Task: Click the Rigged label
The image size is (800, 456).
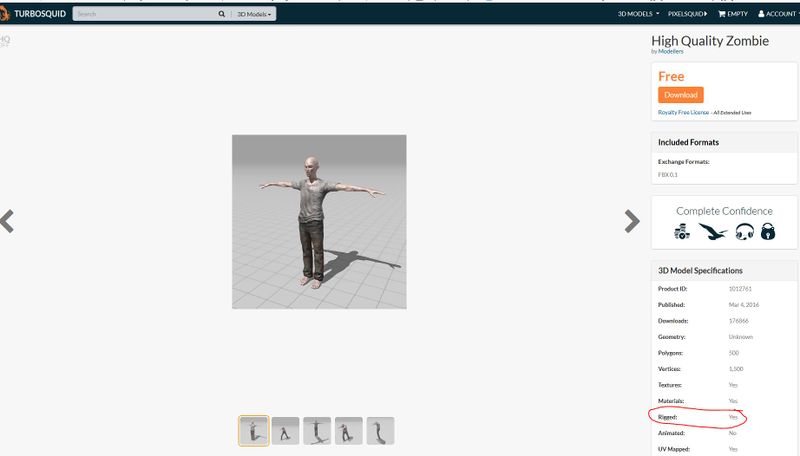Action: [x=667, y=417]
